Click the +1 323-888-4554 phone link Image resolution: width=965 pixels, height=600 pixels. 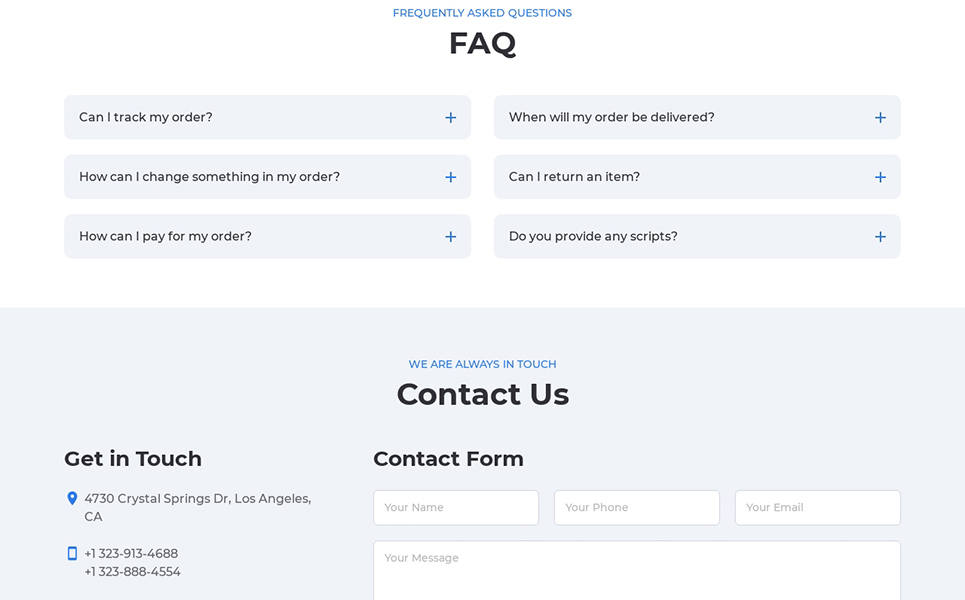point(132,572)
